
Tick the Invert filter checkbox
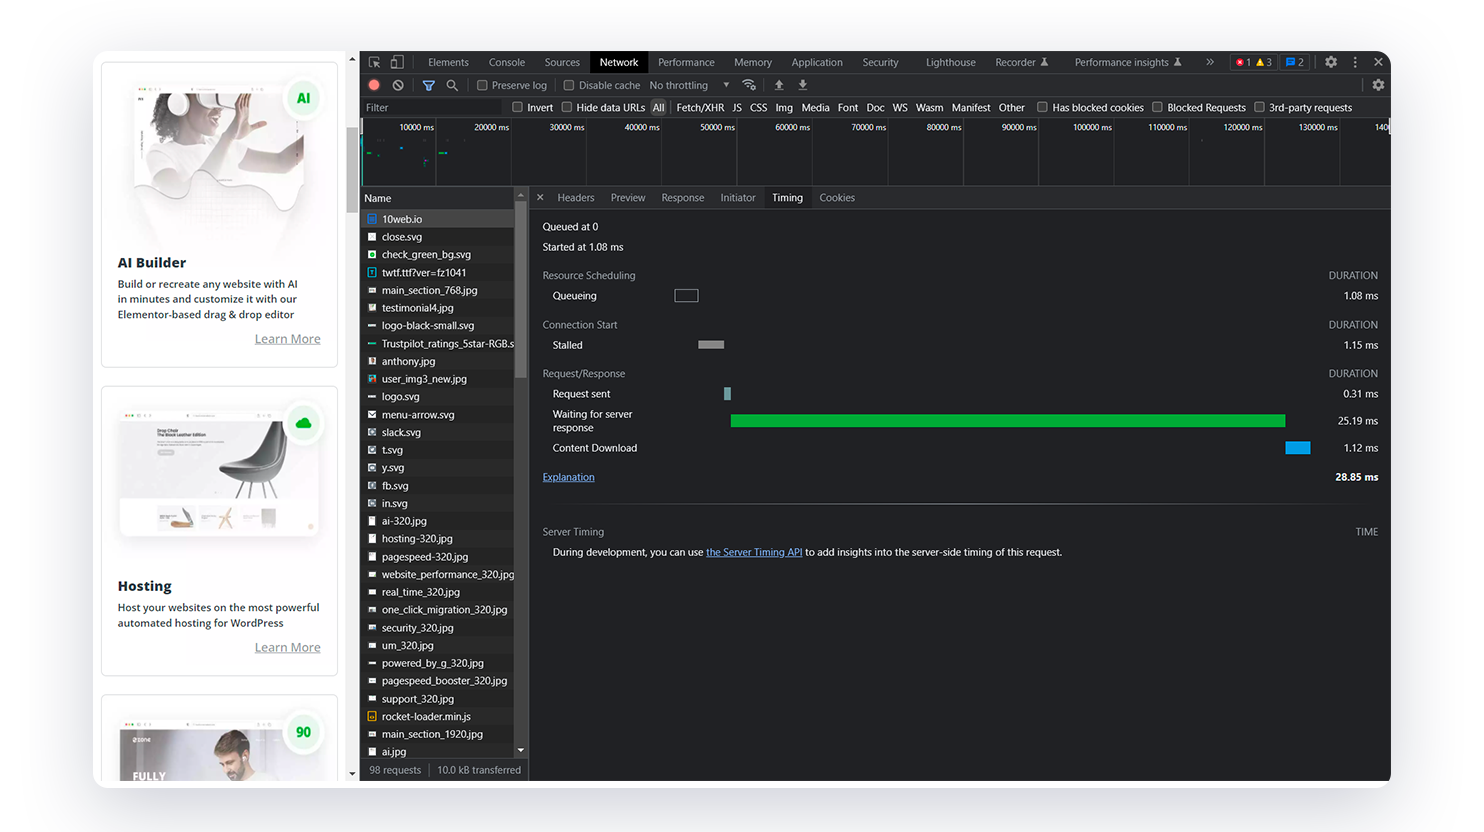(x=518, y=108)
